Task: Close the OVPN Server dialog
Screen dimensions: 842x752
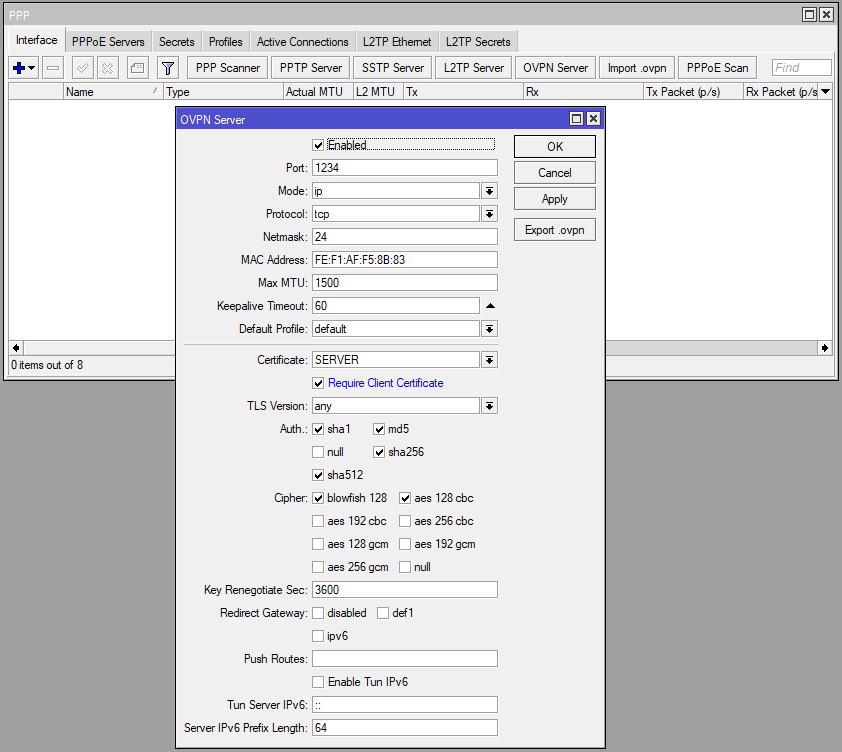Action: tap(593, 119)
